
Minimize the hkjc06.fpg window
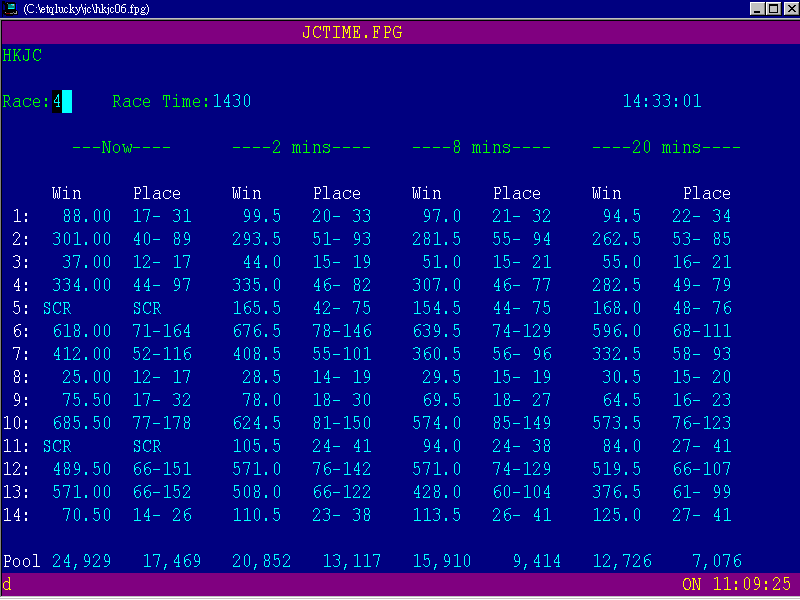click(757, 8)
